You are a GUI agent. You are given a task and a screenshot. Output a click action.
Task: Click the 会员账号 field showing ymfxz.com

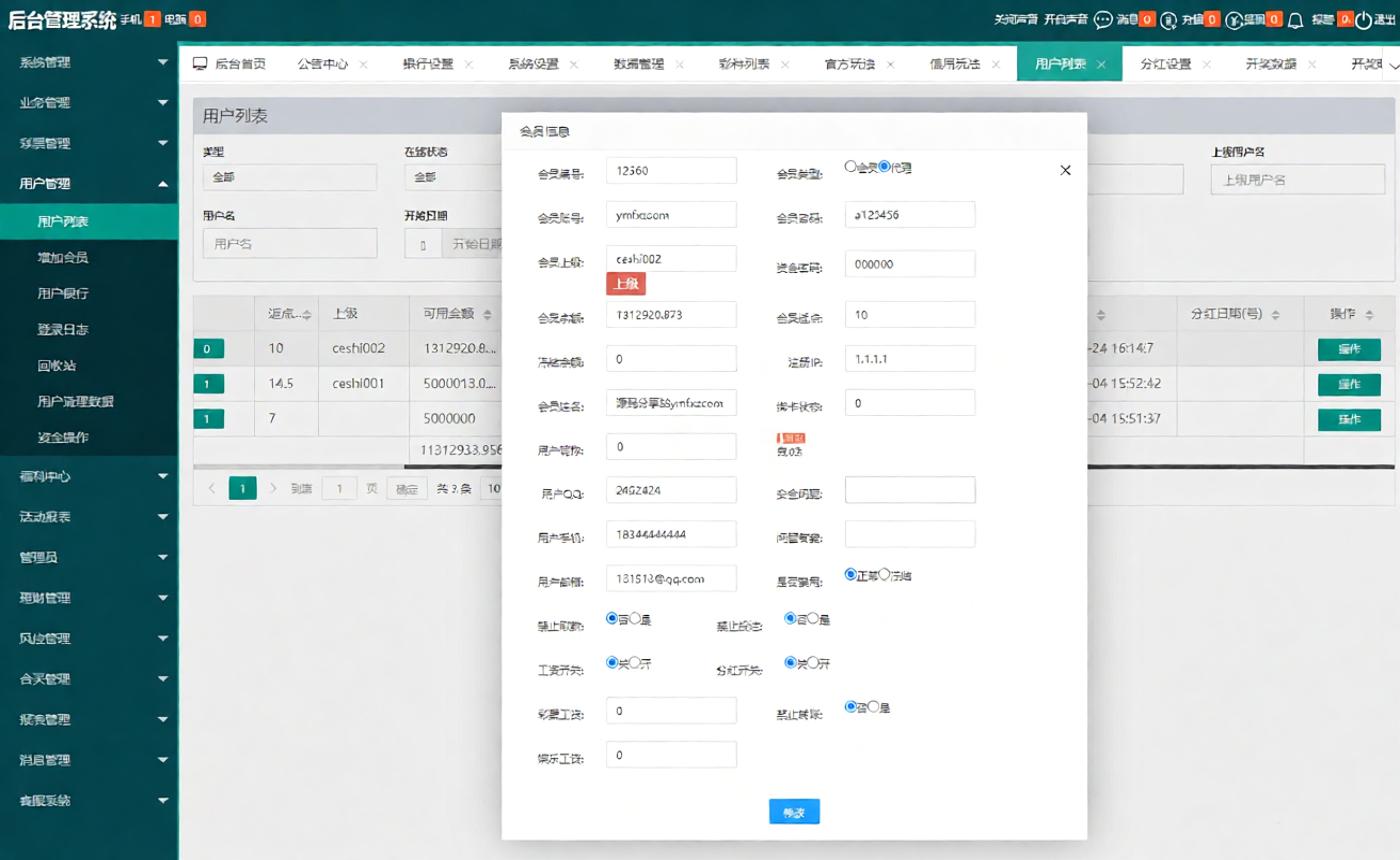671,214
